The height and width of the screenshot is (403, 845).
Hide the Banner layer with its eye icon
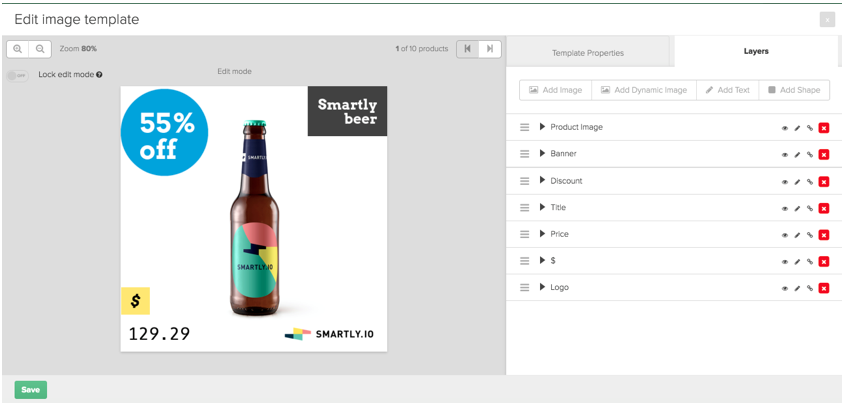785,155
